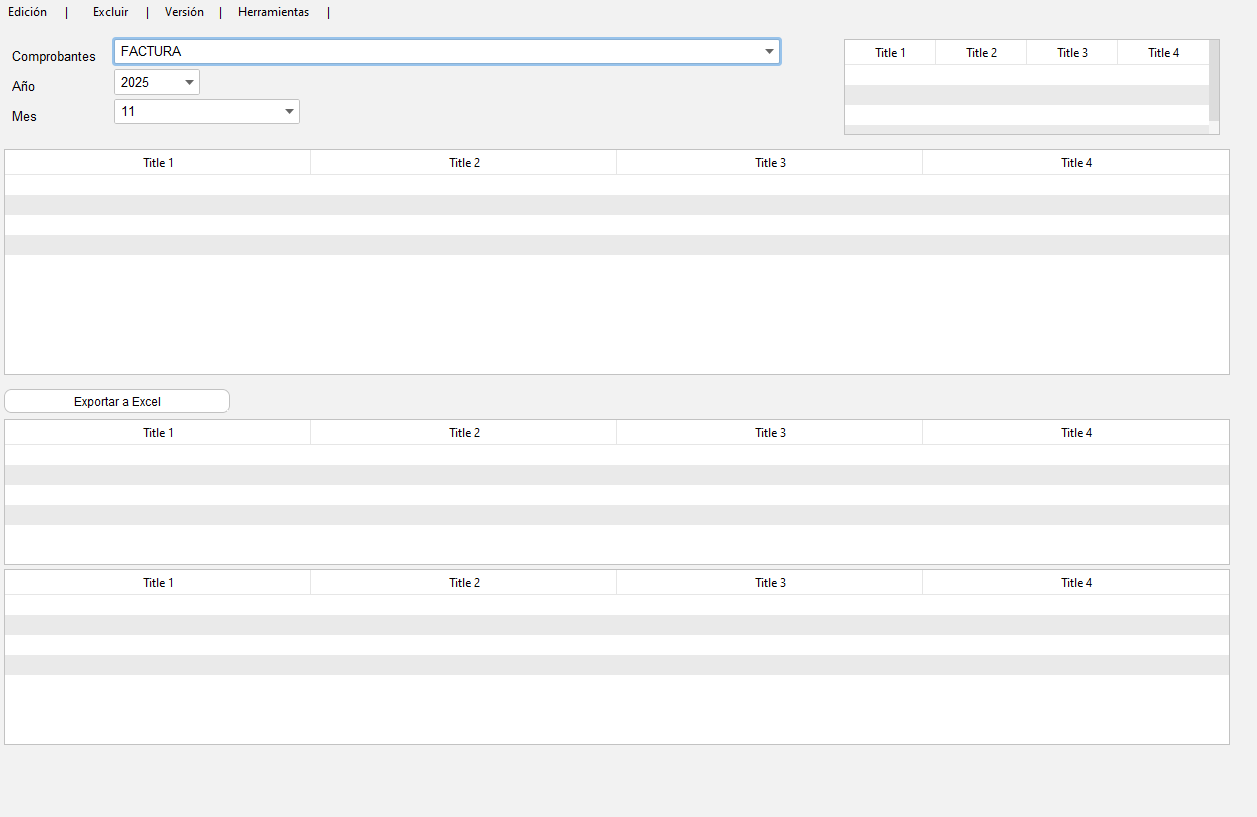The image size is (1257, 817).
Task: Expand the Comprobantes dropdown showing FACTURA
Action: click(768, 52)
